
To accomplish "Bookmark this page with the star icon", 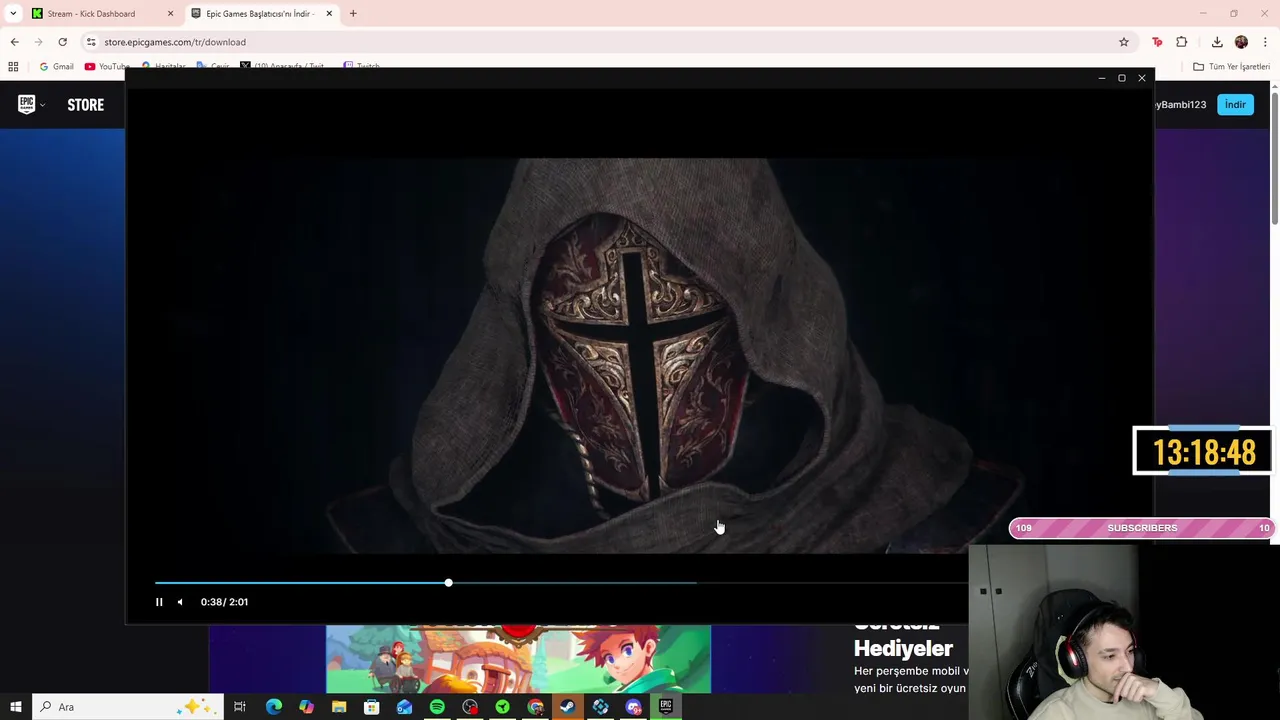I will pyautogui.click(x=1124, y=42).
